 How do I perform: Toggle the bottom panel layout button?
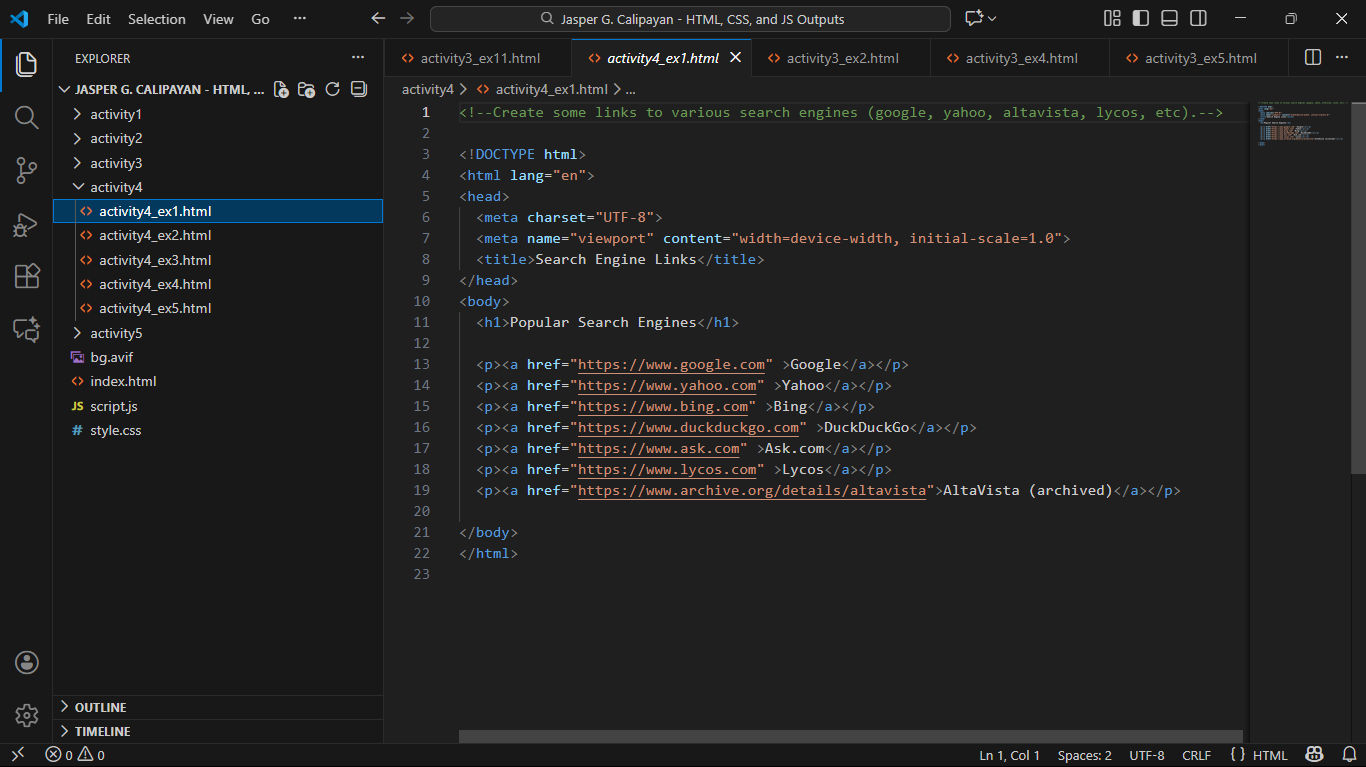coord(1169,19)
